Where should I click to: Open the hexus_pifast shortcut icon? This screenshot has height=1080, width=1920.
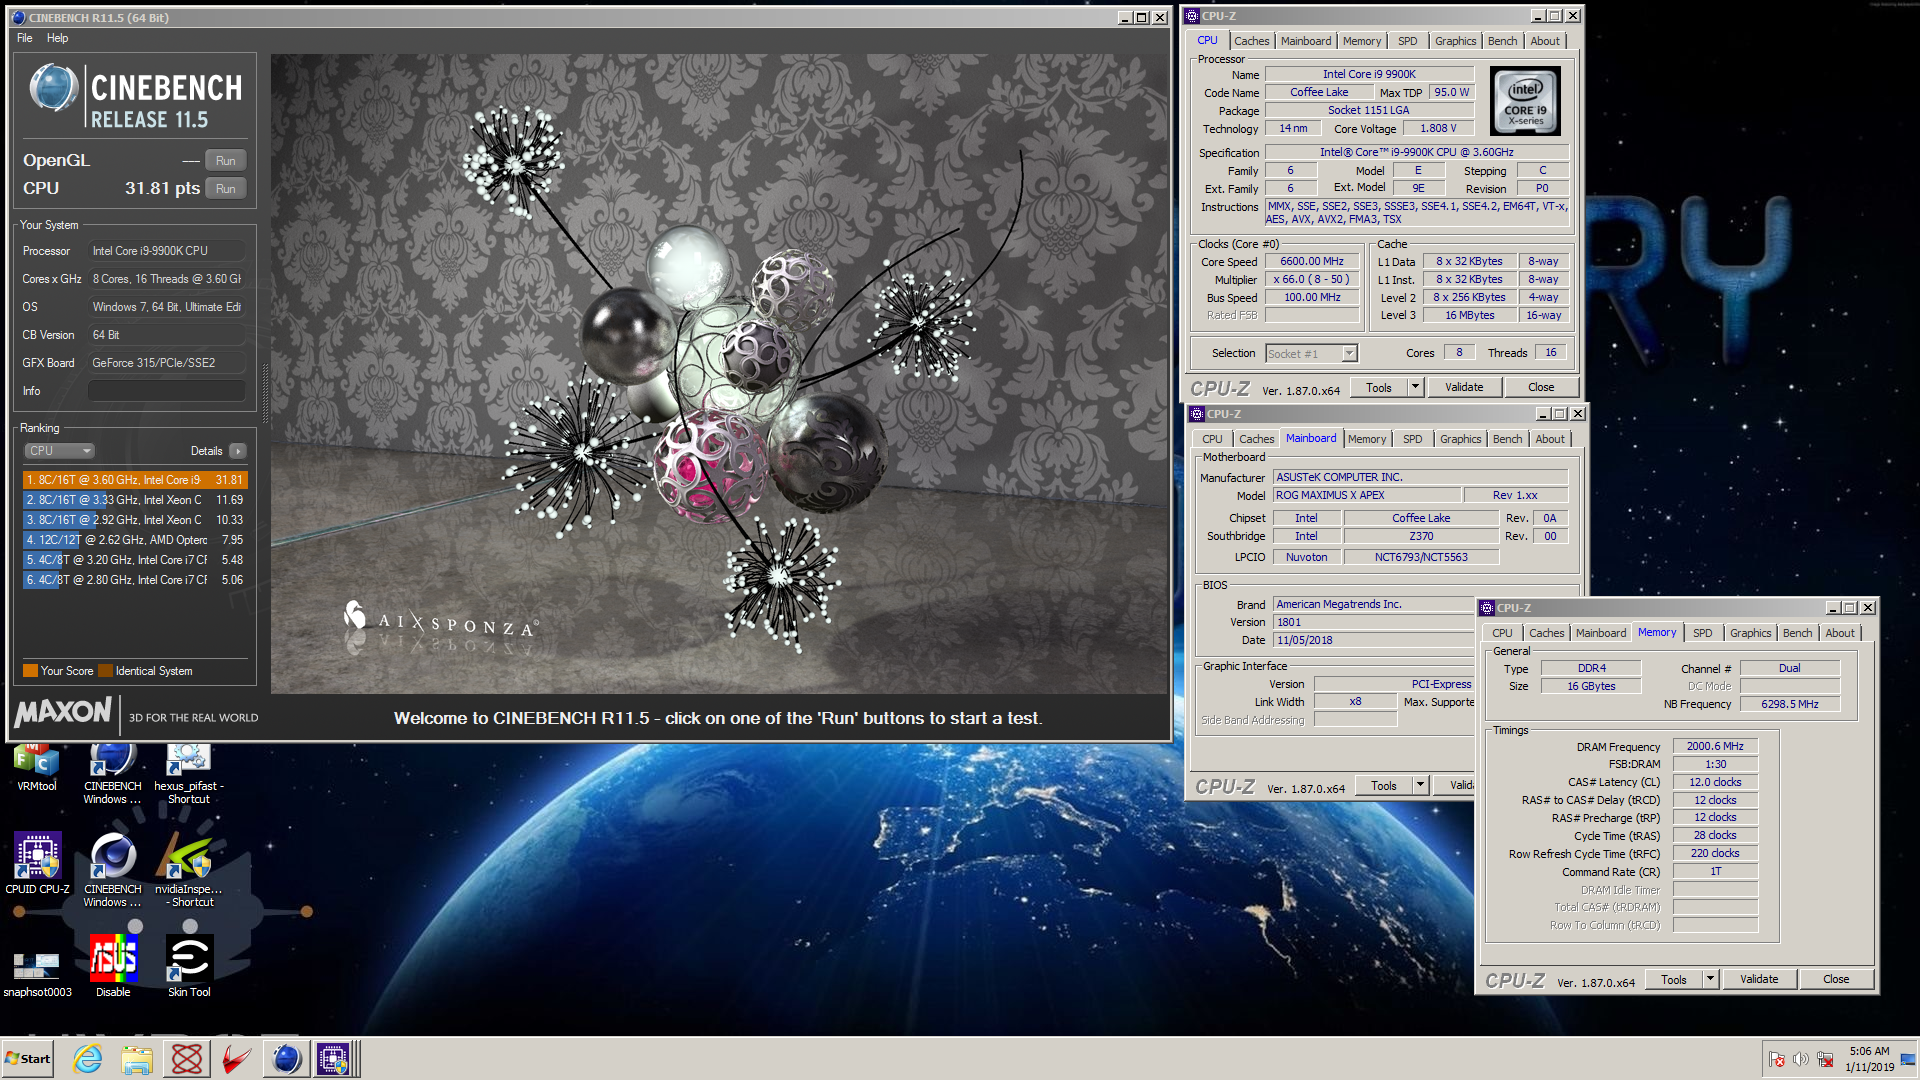click(188, 774)
